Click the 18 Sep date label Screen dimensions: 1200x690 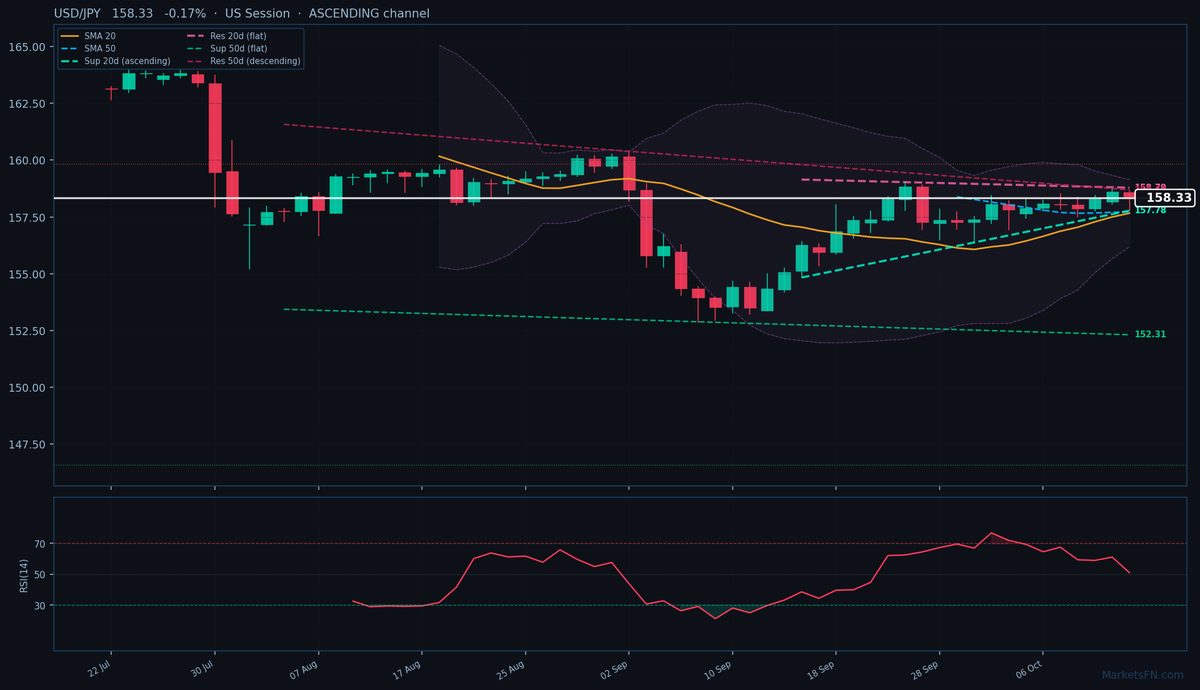pos(821,669)
